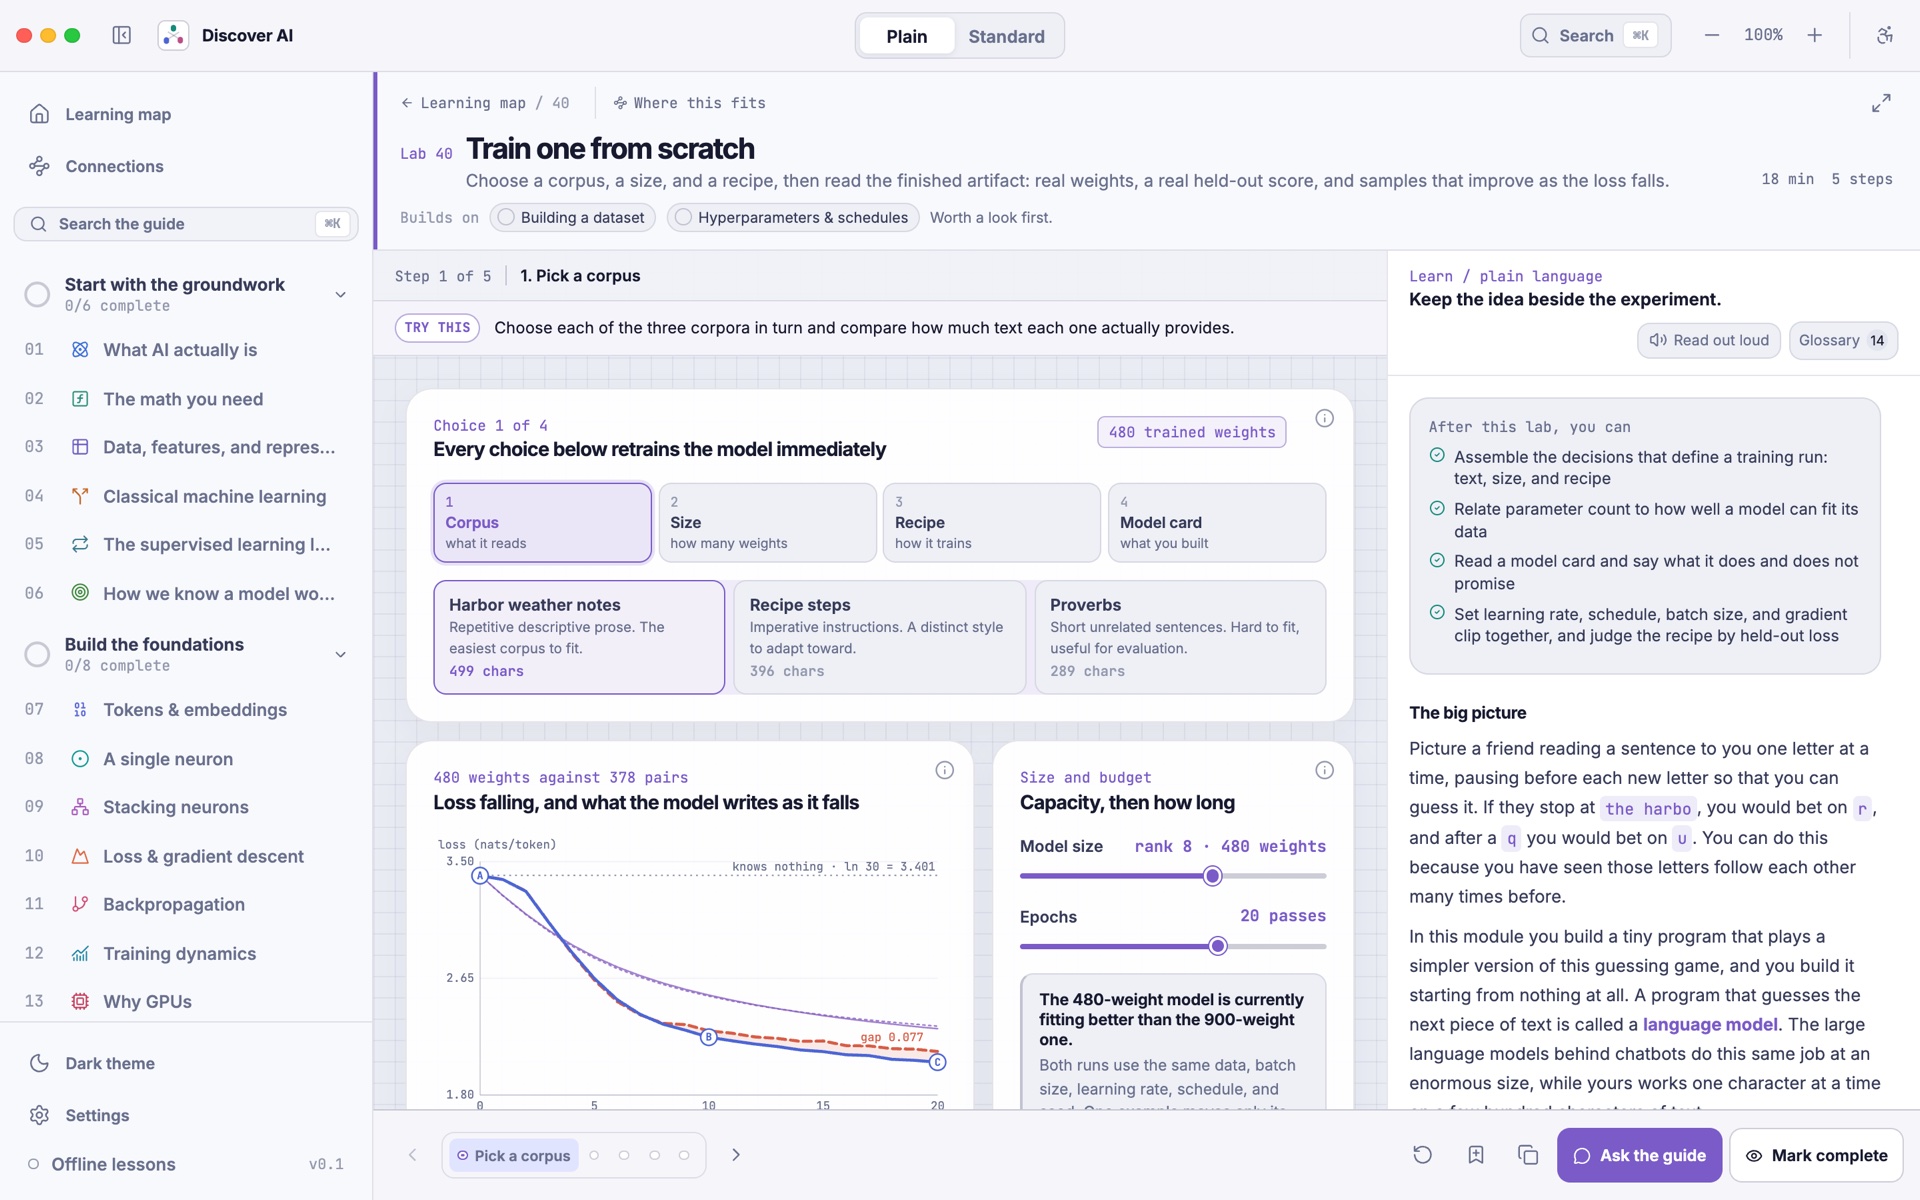This screenshot has width=1920, height=1200.
Task: Click Mark complete button
Action: [x=1816, y=1155]
